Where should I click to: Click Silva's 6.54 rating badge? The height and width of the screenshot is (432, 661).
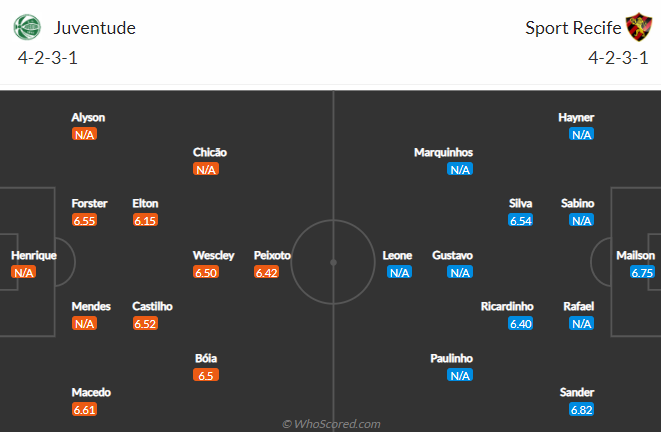pyautogui.click(x=521, y=220)
